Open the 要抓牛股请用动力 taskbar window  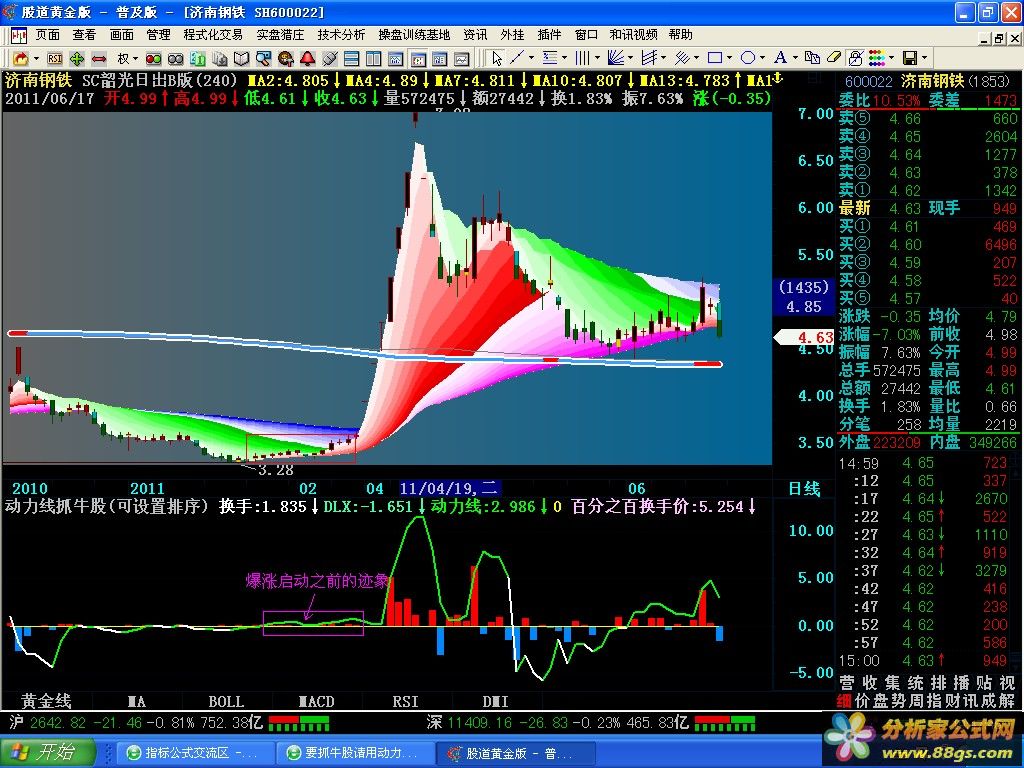[355, 753]
